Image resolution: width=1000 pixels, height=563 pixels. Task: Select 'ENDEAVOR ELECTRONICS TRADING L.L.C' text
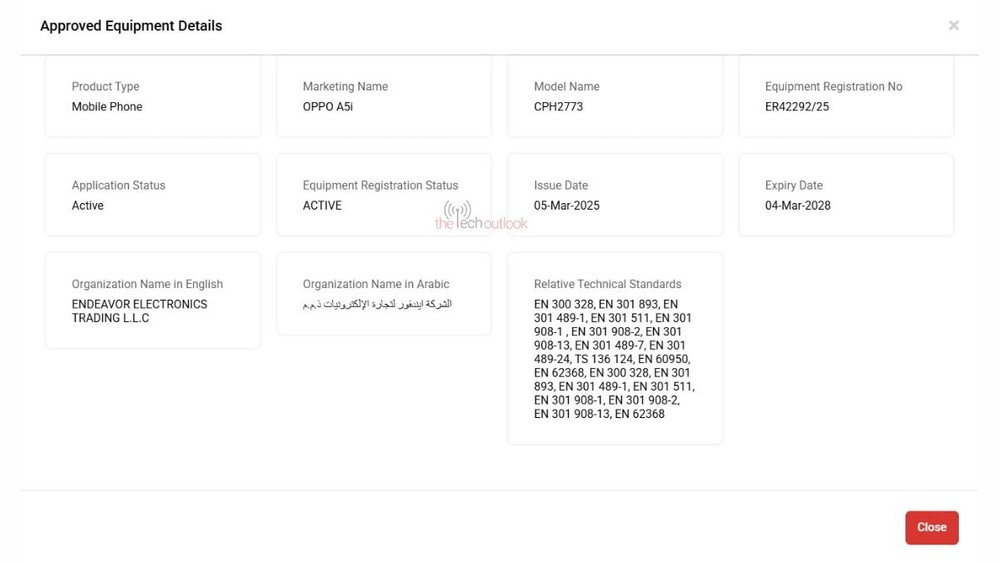click(139, 311)
